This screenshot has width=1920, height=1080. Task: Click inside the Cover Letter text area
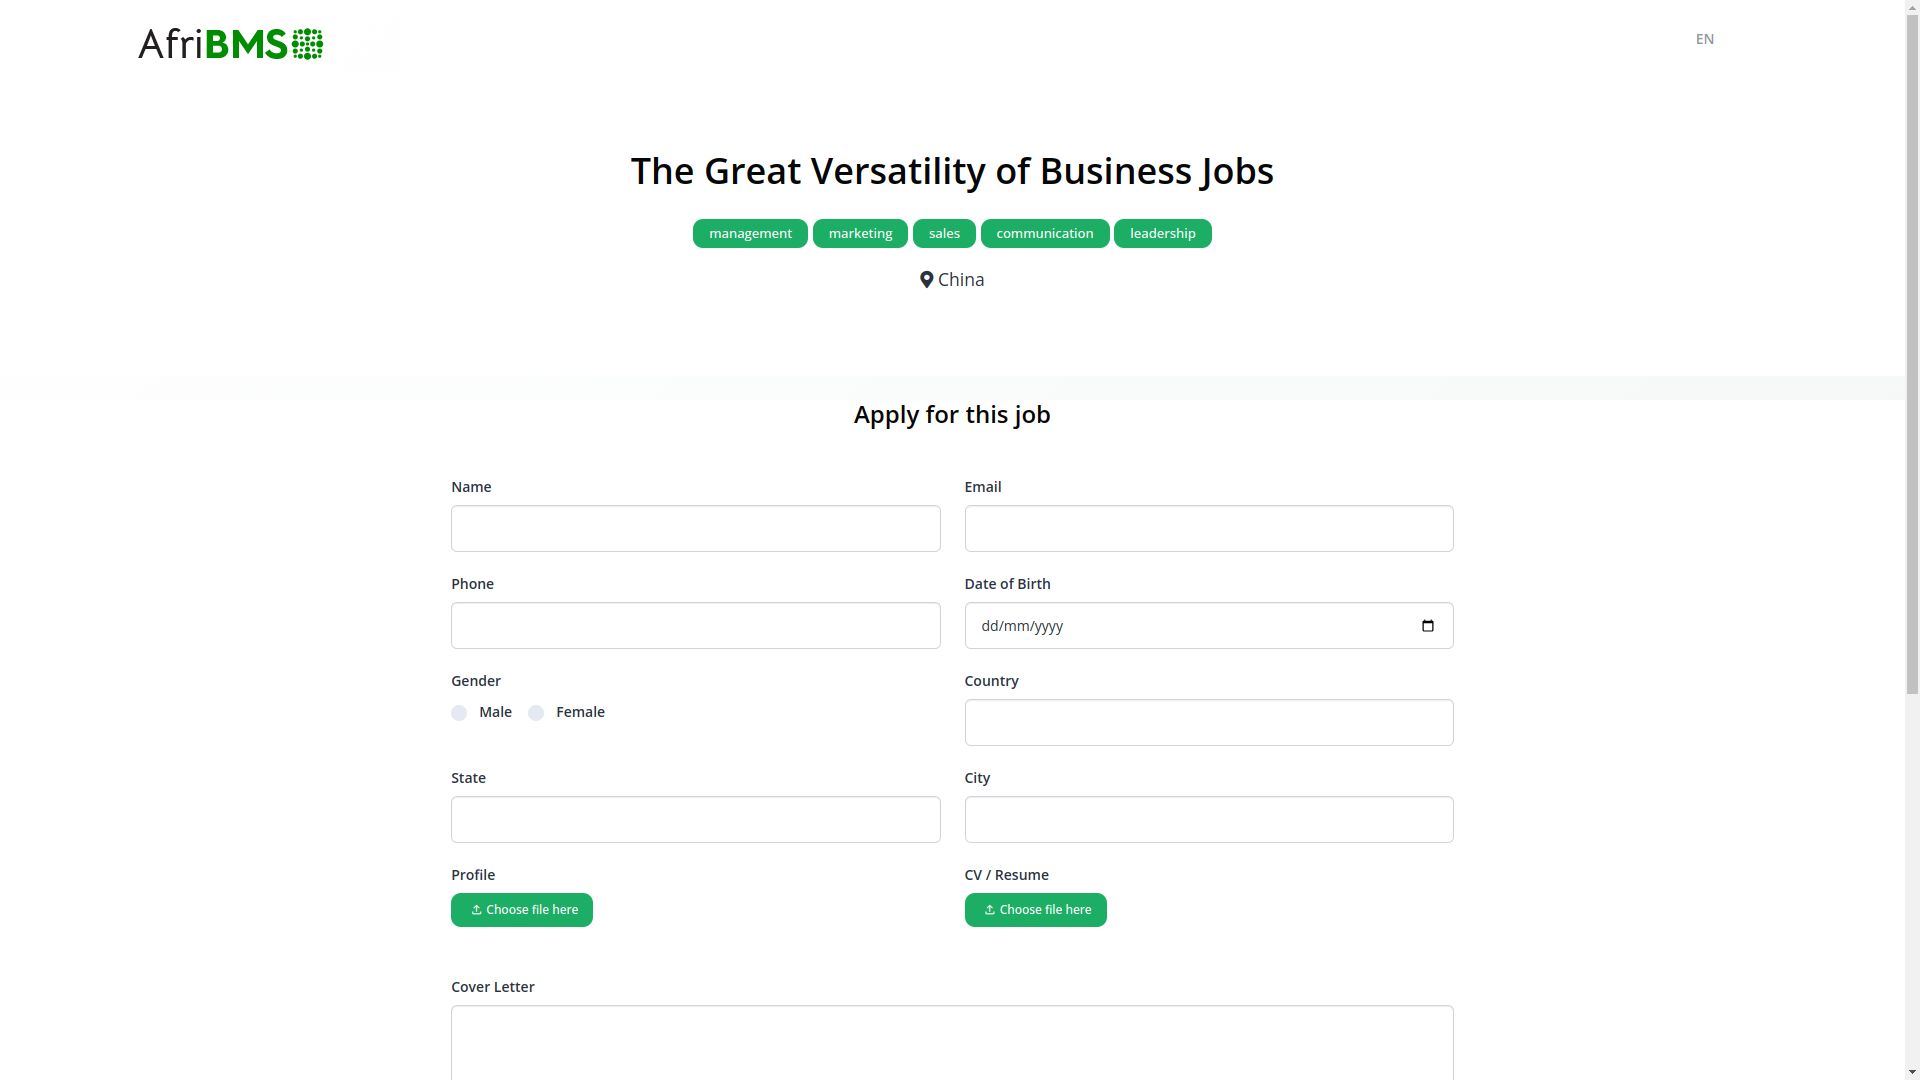point(952,1043)
